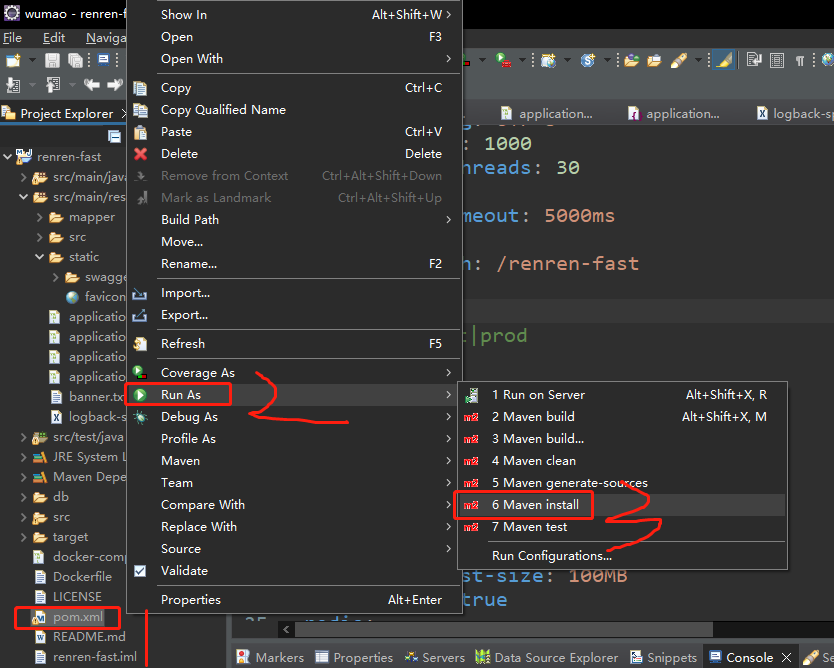Click the Save floppy disk icon
The image size is (834, 668).
52,60
